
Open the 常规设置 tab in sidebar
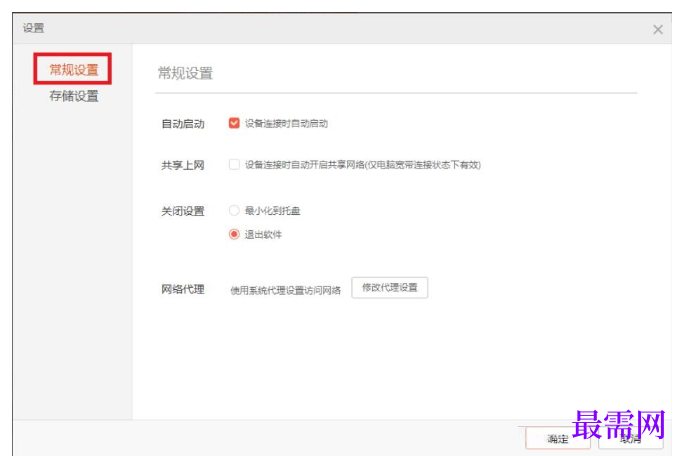coord(73,69)
